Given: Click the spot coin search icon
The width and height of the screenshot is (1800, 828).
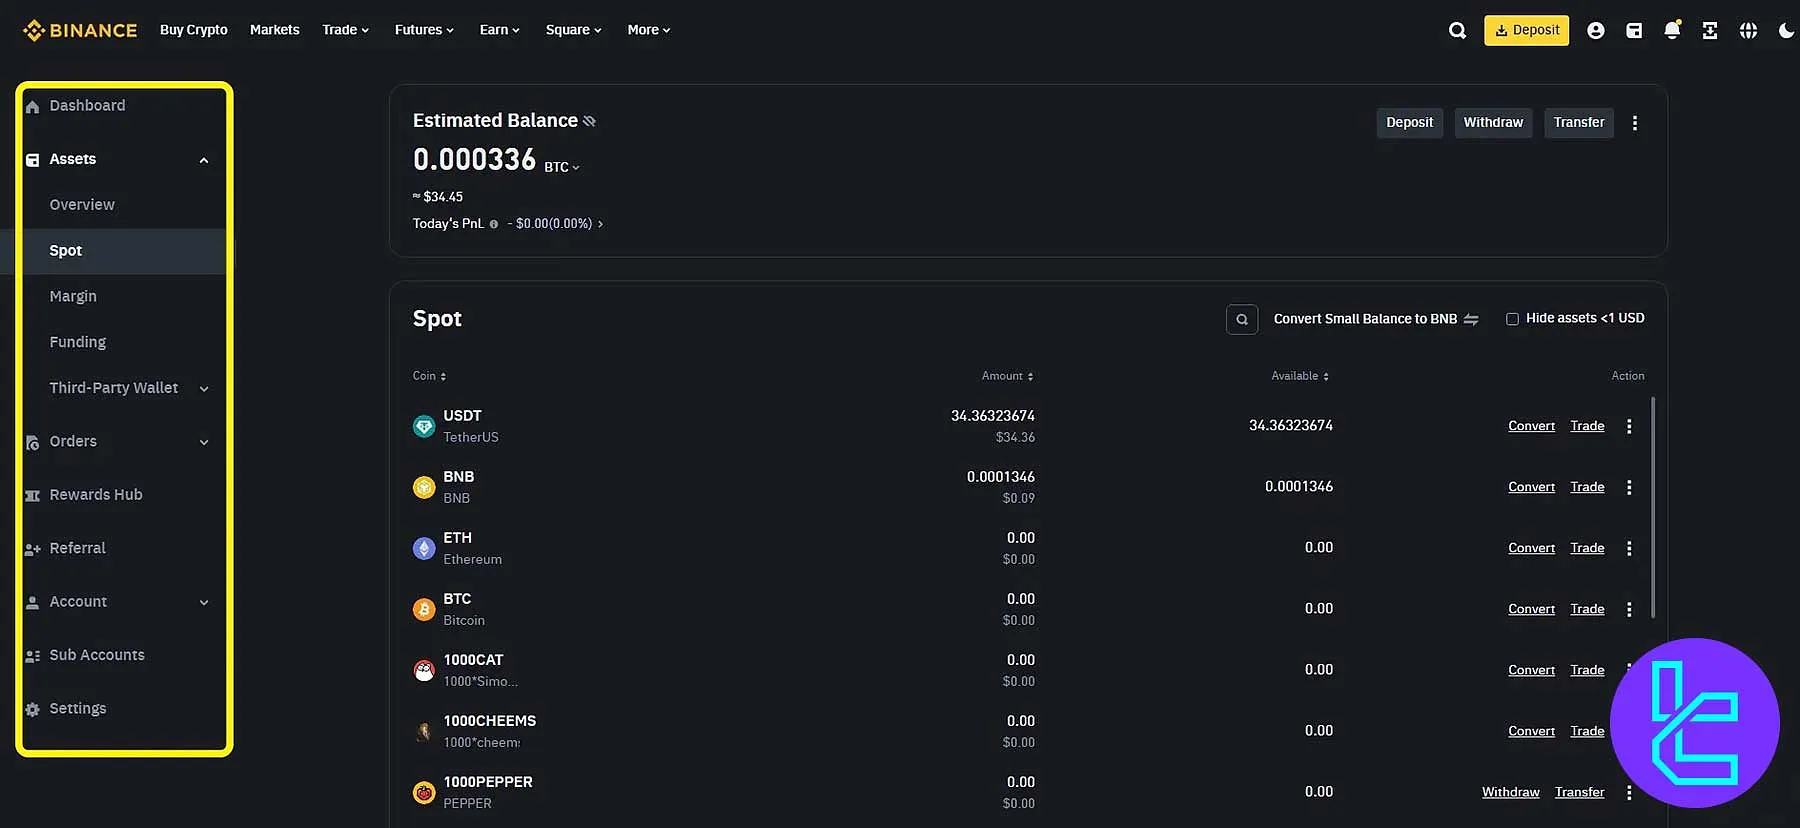Looking at the screenshot, I should (1241, 319).
